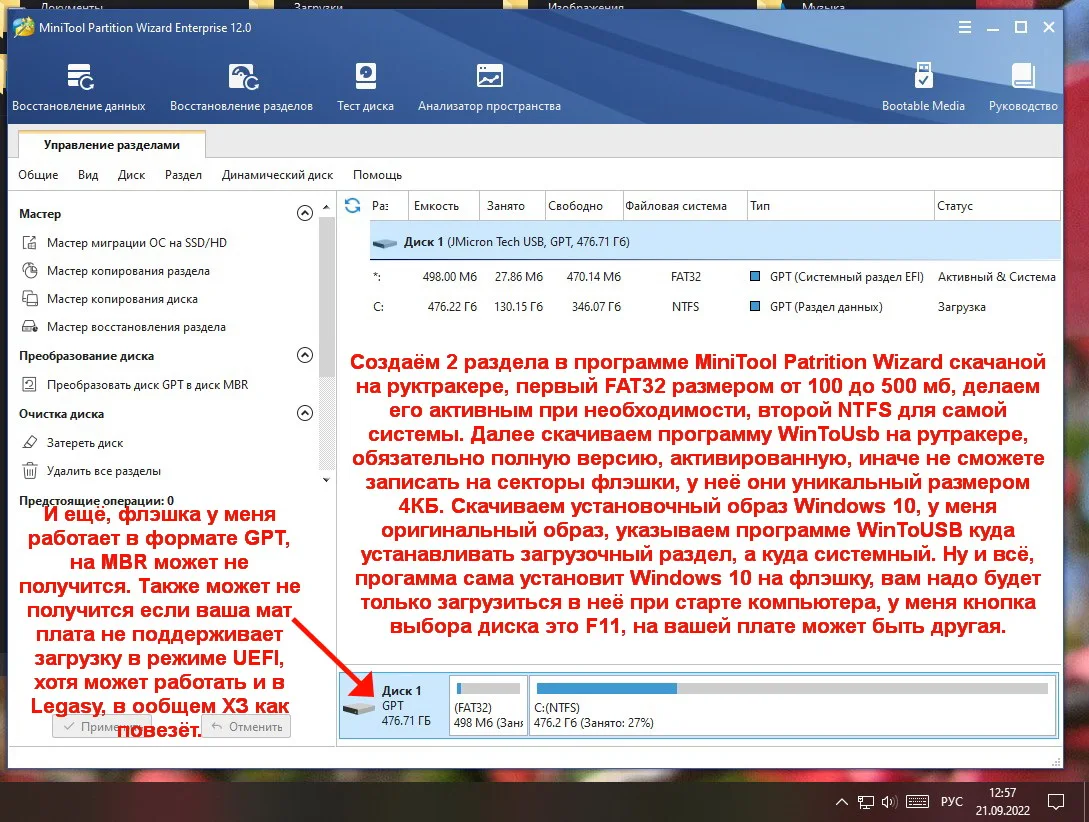Click Затереть диск
Screen dimensions: 1089x822
[x=73, y=442]
